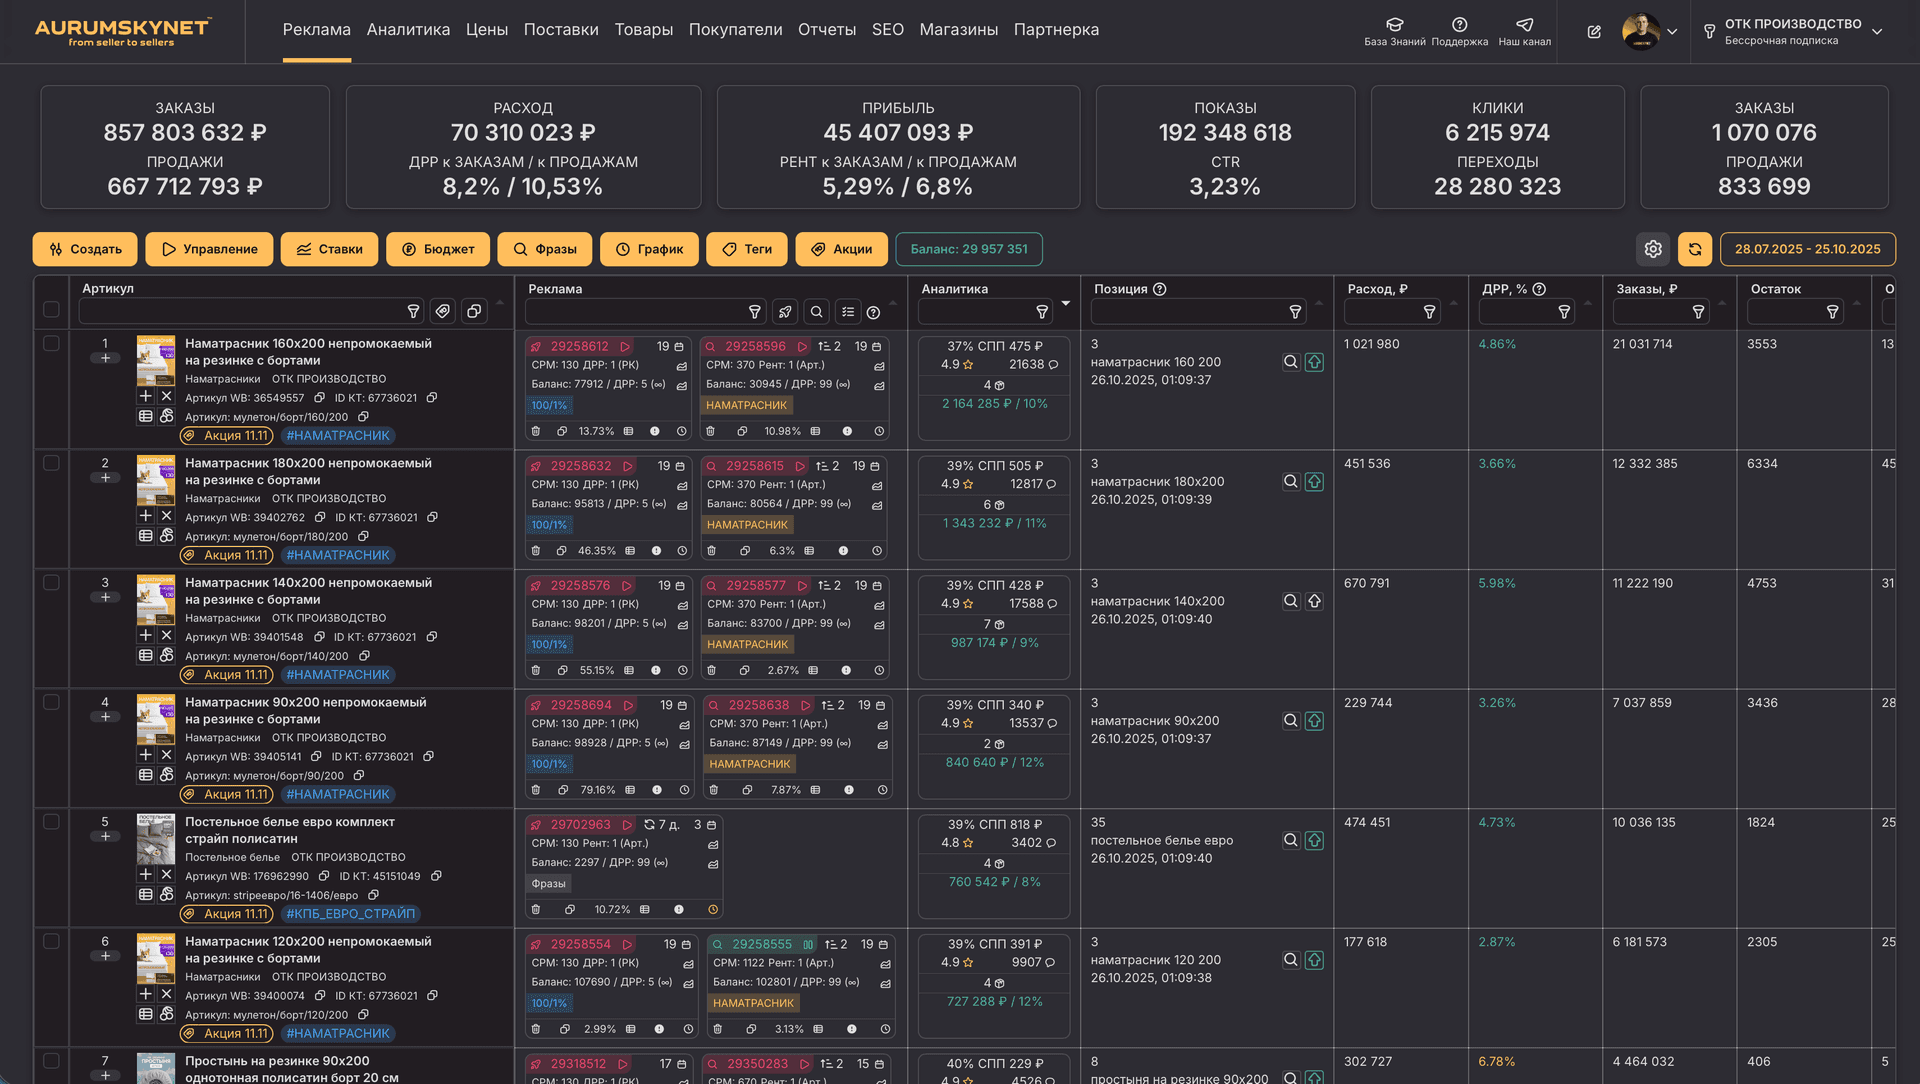The width and height of the screenshot is (1920, 1084).
Task: Open date range 28.07.2025 - 25.10.2025 picker
Action: click(1807, 249)
